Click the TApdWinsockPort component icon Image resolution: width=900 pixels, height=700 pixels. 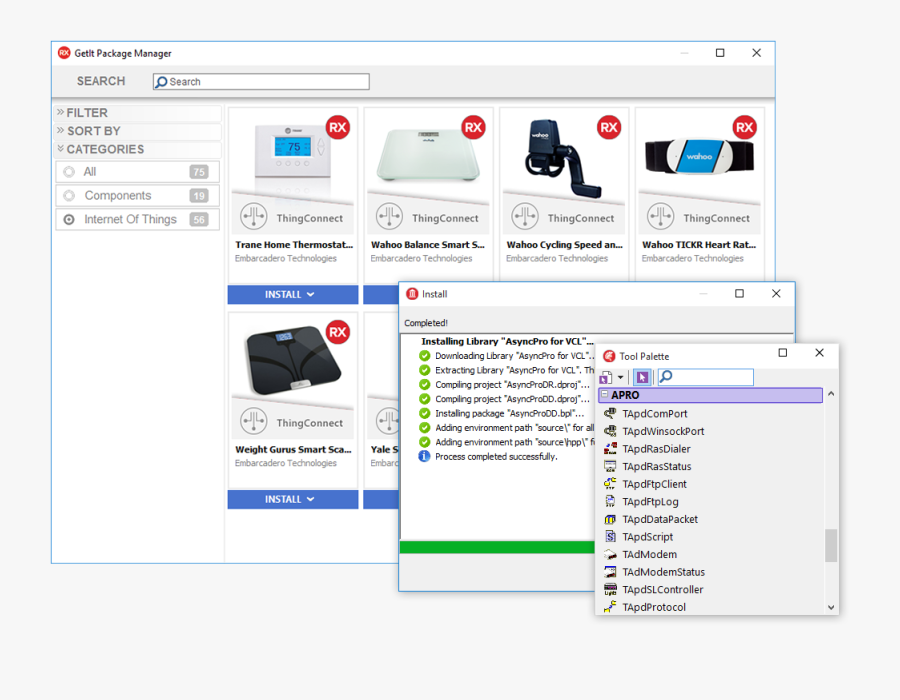610,431
